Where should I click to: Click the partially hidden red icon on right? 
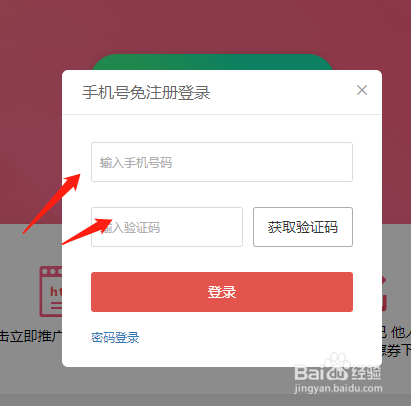(x=384, y=293)
